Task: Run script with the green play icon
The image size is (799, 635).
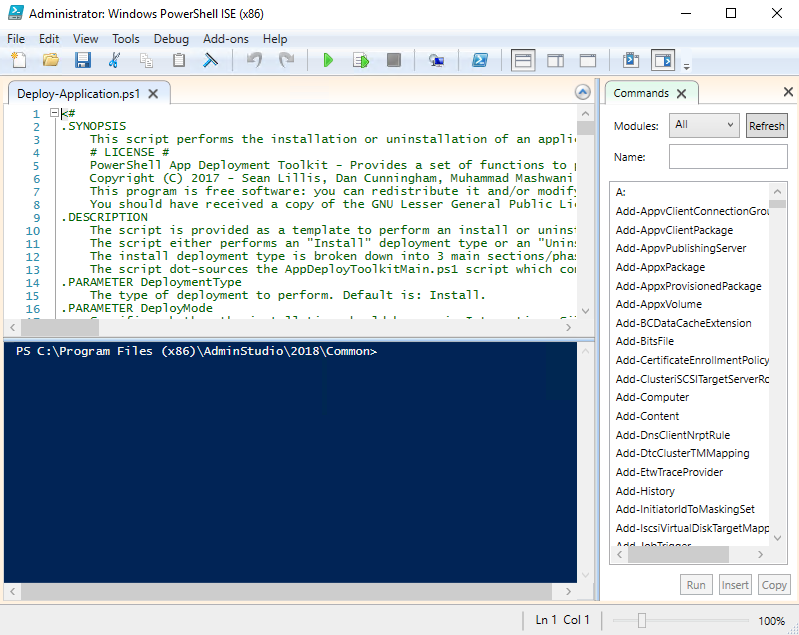Action: pos(328,61)
